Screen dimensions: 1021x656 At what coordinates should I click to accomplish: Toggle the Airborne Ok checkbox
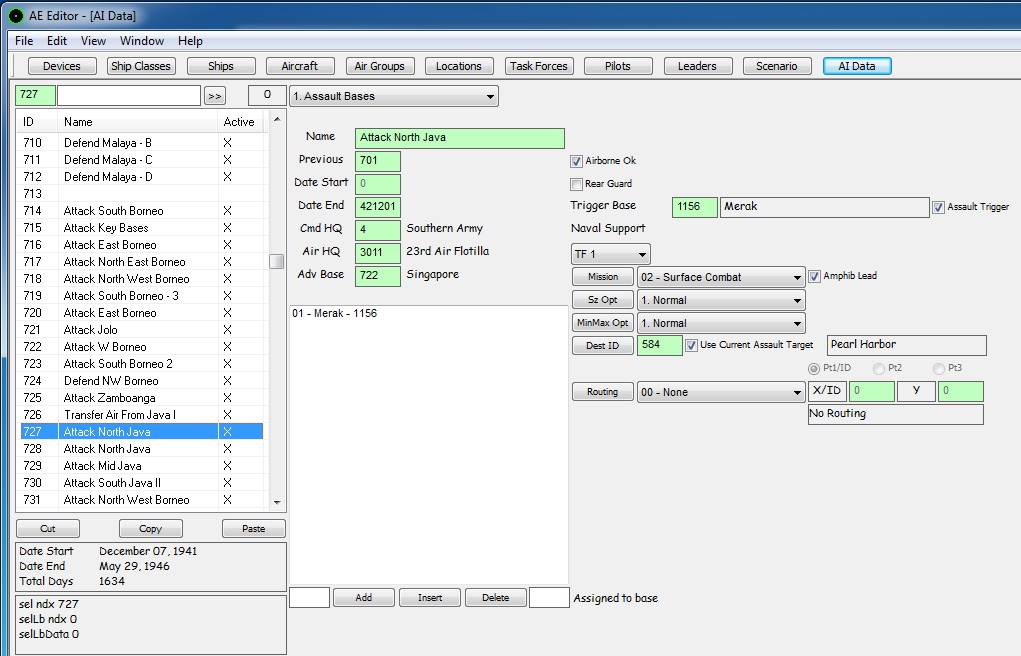pyautogui.click(x=576, y=161)
